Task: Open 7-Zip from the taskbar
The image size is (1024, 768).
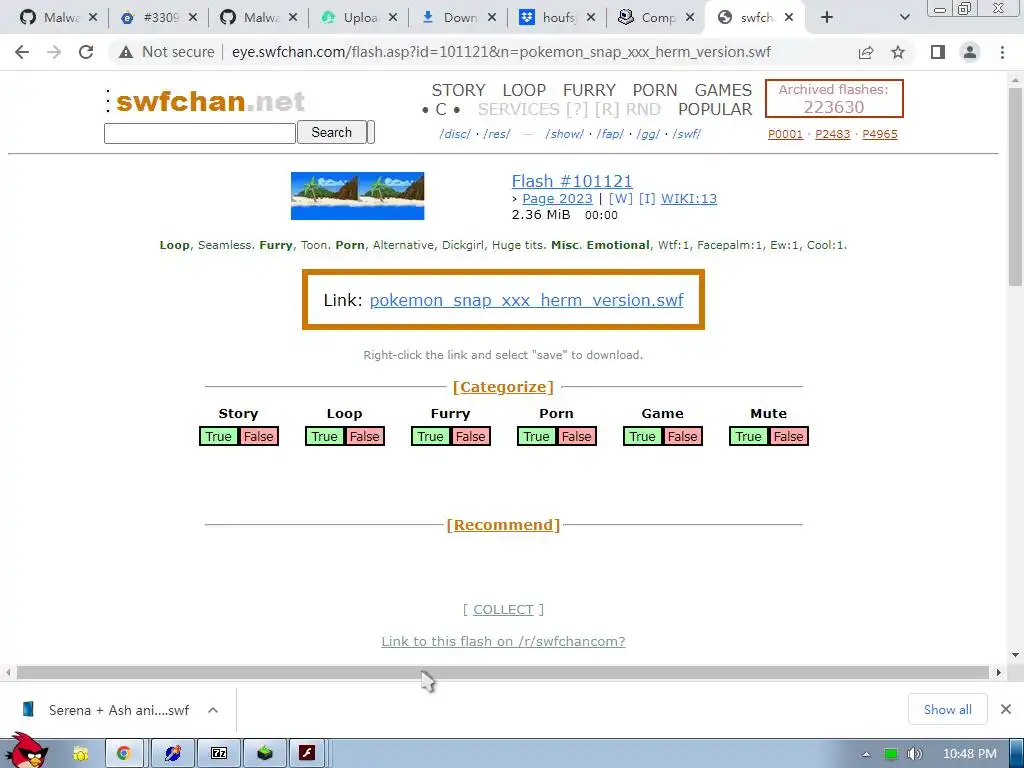Action: [219, 754]
